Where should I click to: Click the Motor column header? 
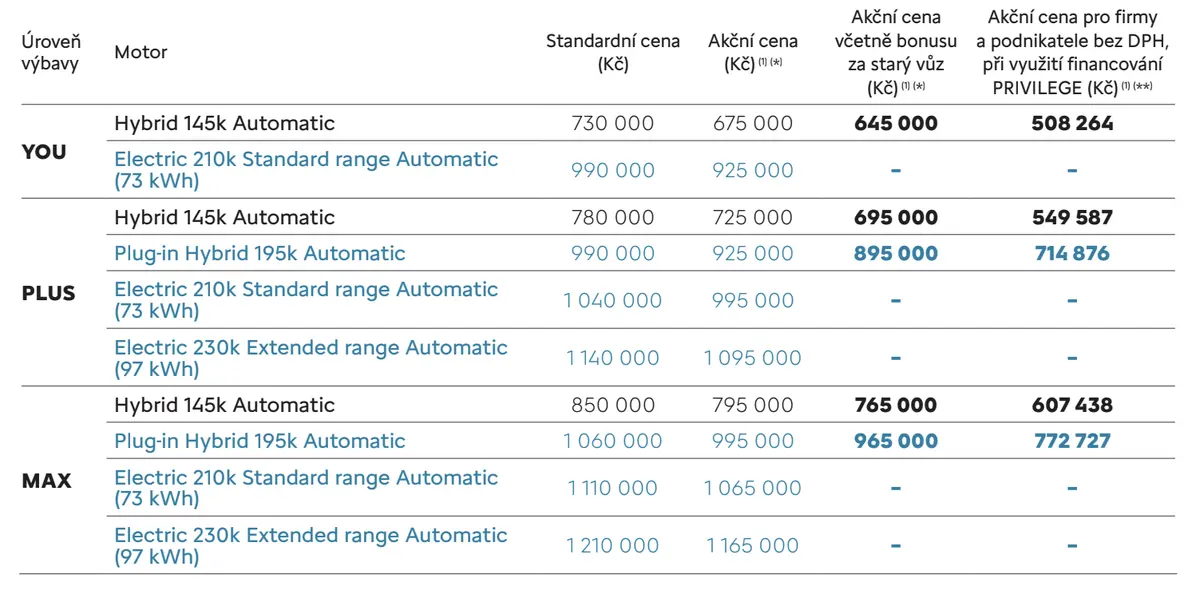click(141, 52)
